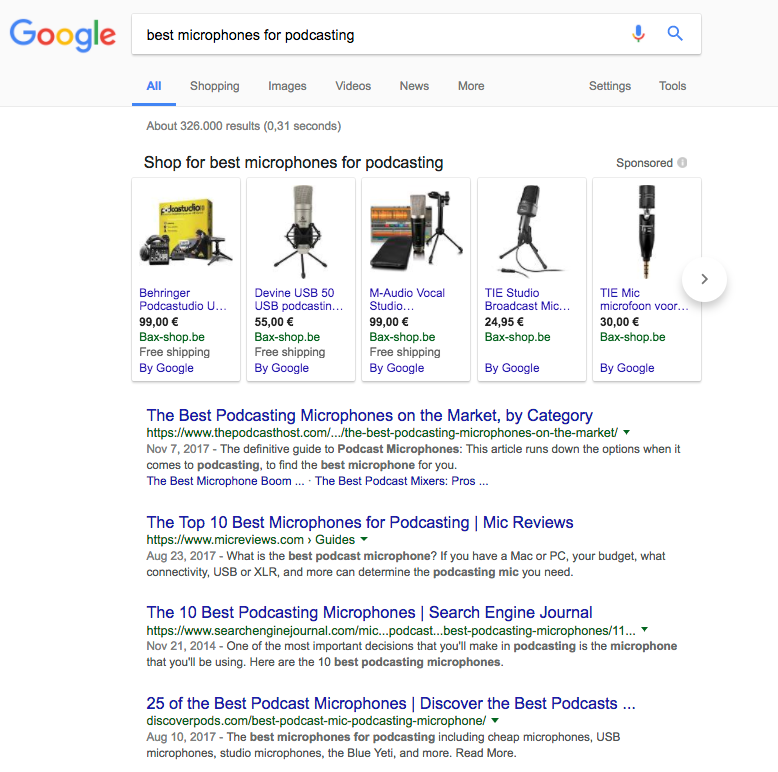Image resolution: width=778 pixels, height=772 pixels.
Task: Click Bax-shop.be under the 30,00 € price
Action: coord(632,337)
